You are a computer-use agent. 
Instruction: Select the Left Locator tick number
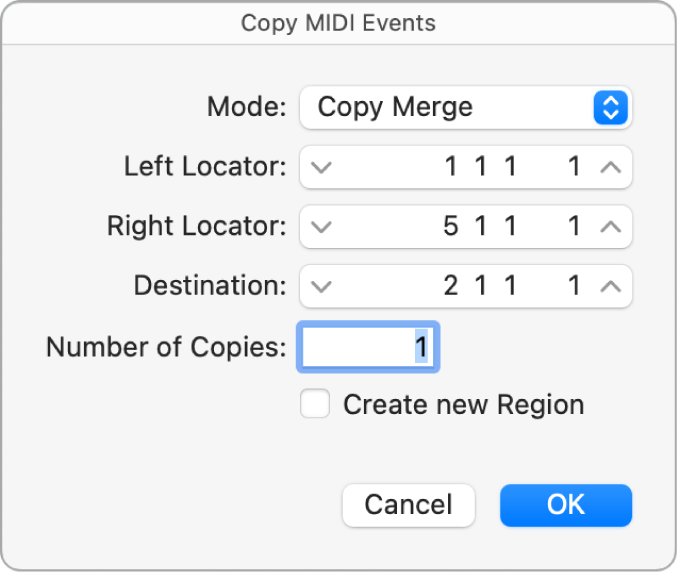click(x=574, y=168)
